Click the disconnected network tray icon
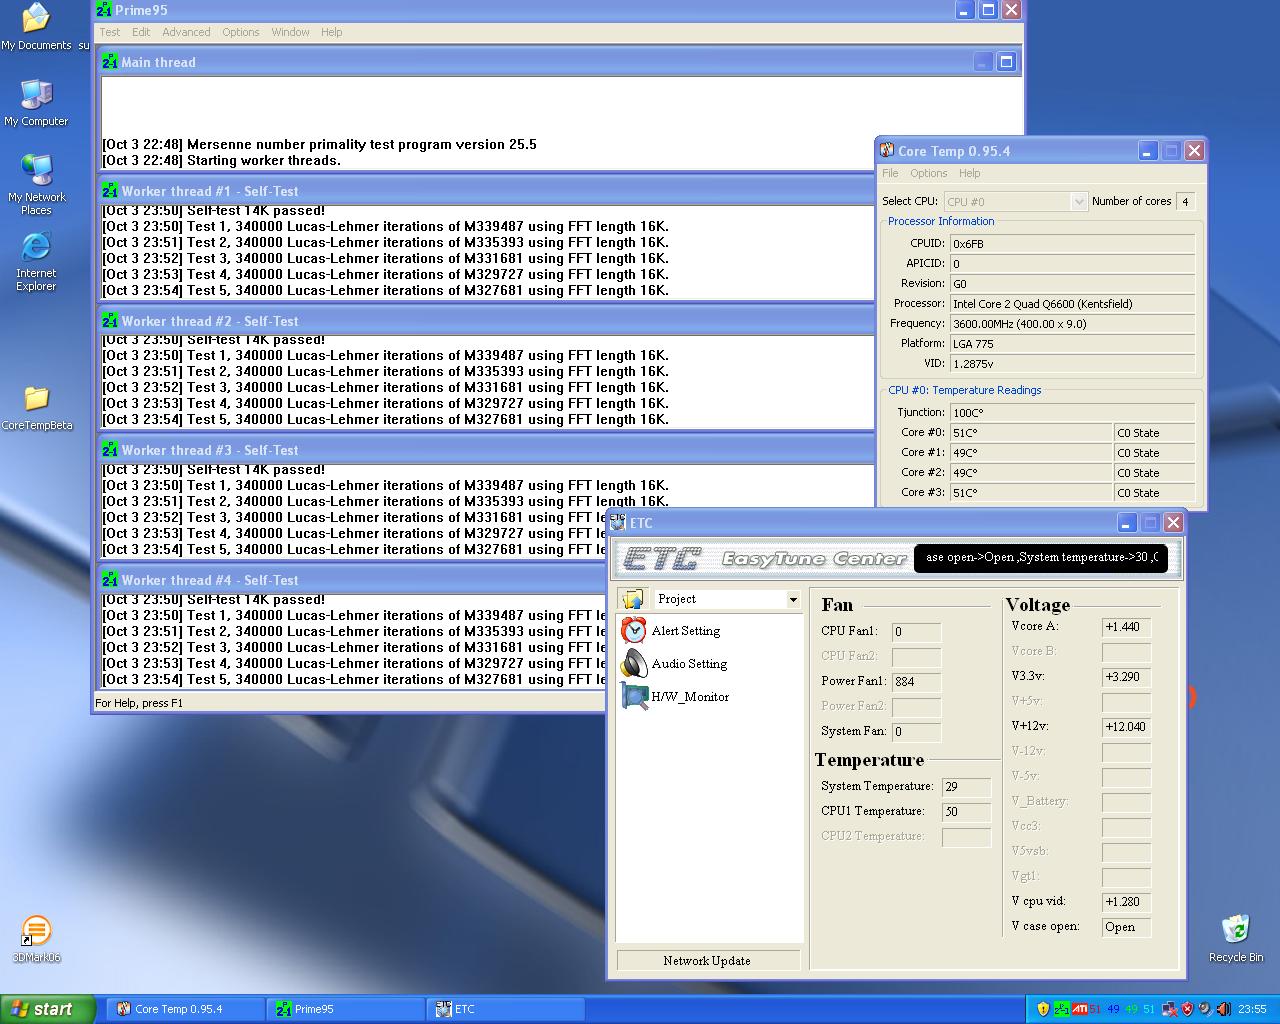 pos(1170,1009)
